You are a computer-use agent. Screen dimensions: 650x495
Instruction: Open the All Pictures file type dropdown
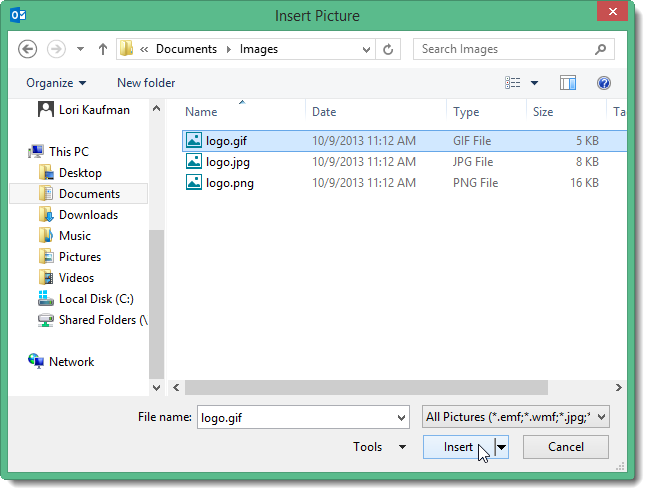pos(516,417)
